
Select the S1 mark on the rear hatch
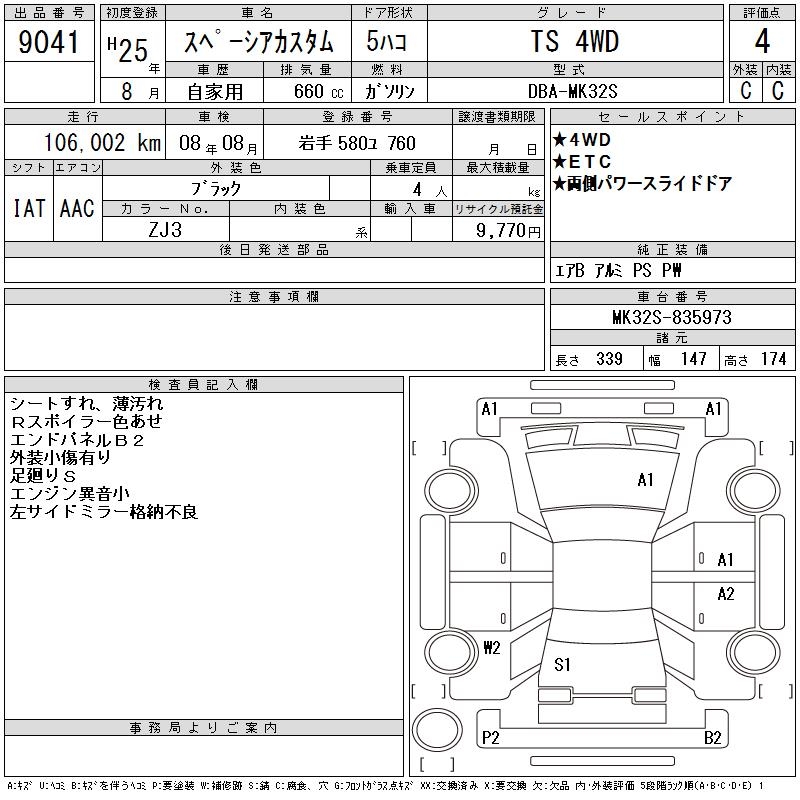[x=562, y=664]
